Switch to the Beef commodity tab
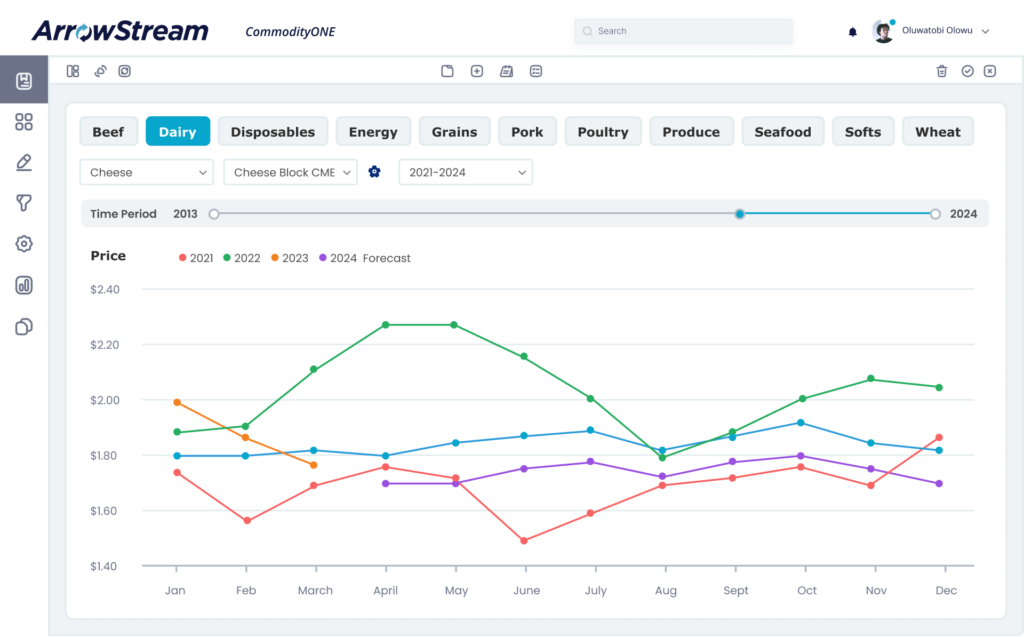This screenshot has height=637, width=1024. click(108, 132)
